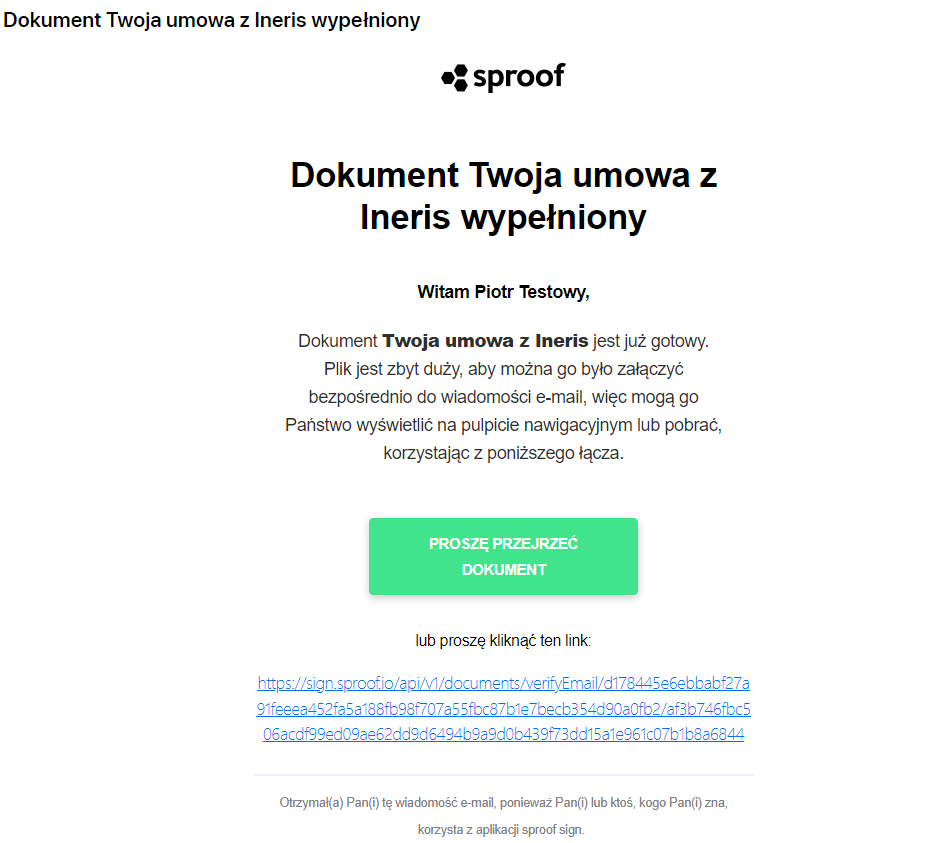Click the greeting Witam Piotr Testowy
This screenshot has width=926, height=843.
coord(503,292)
